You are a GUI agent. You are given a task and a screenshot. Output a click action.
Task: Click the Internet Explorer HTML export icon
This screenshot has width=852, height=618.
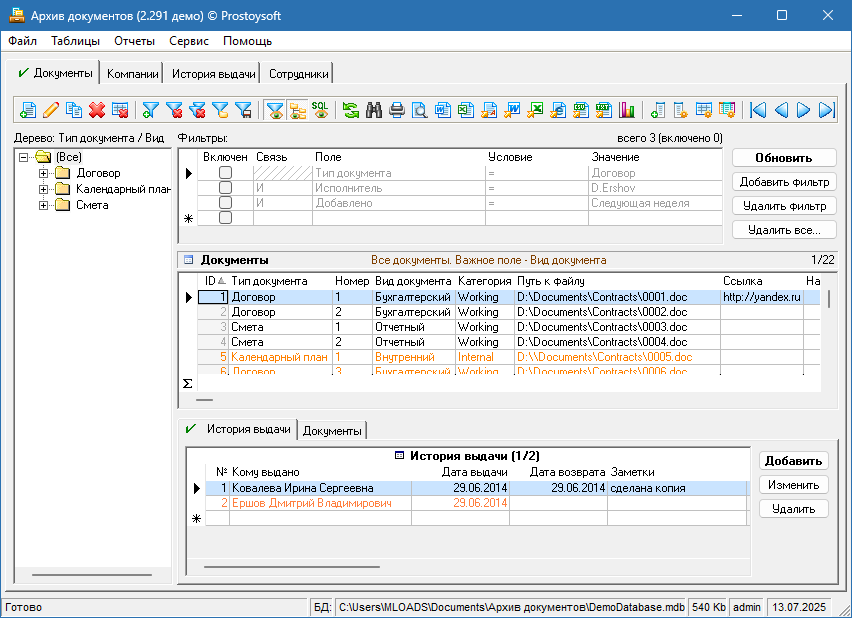pyautogui.click(x=558, y=110)
